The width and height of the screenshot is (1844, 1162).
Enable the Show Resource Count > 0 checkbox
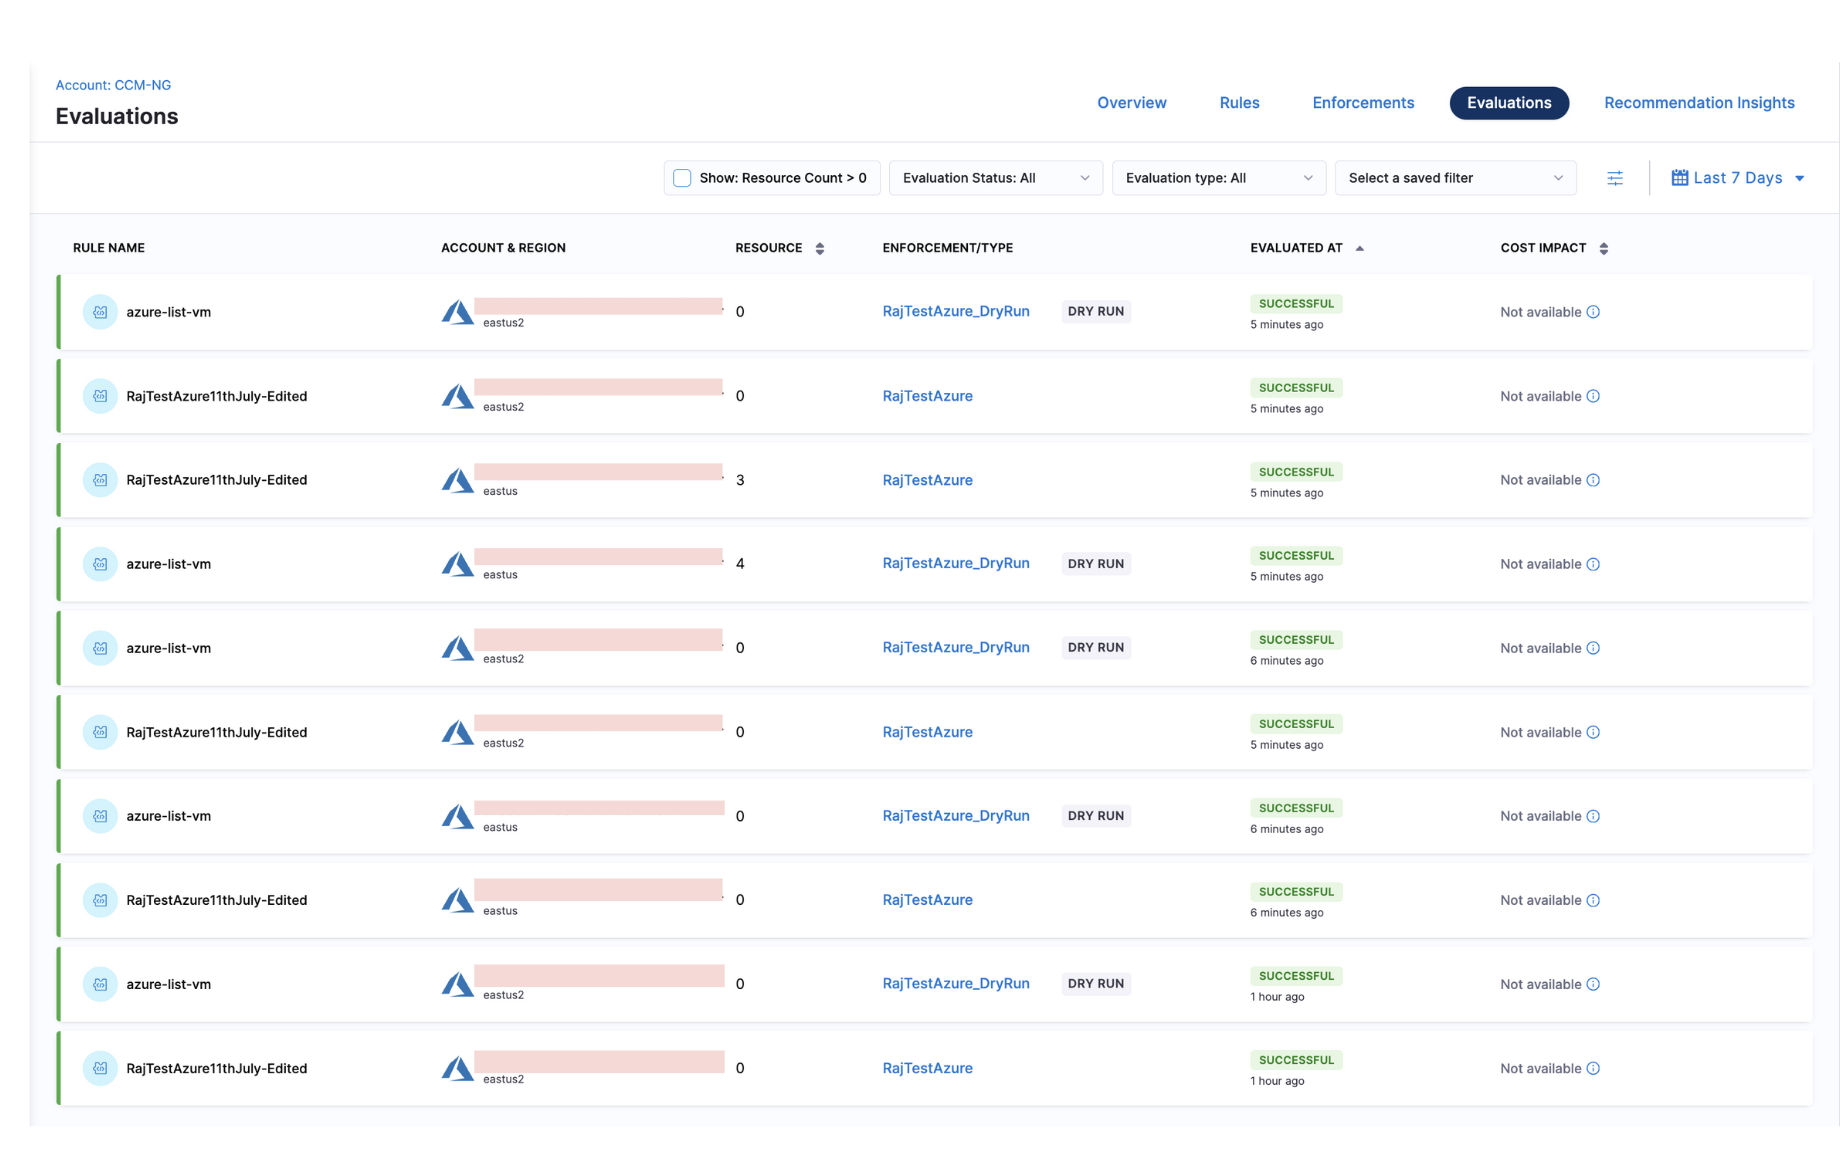[x=682, y=178]
